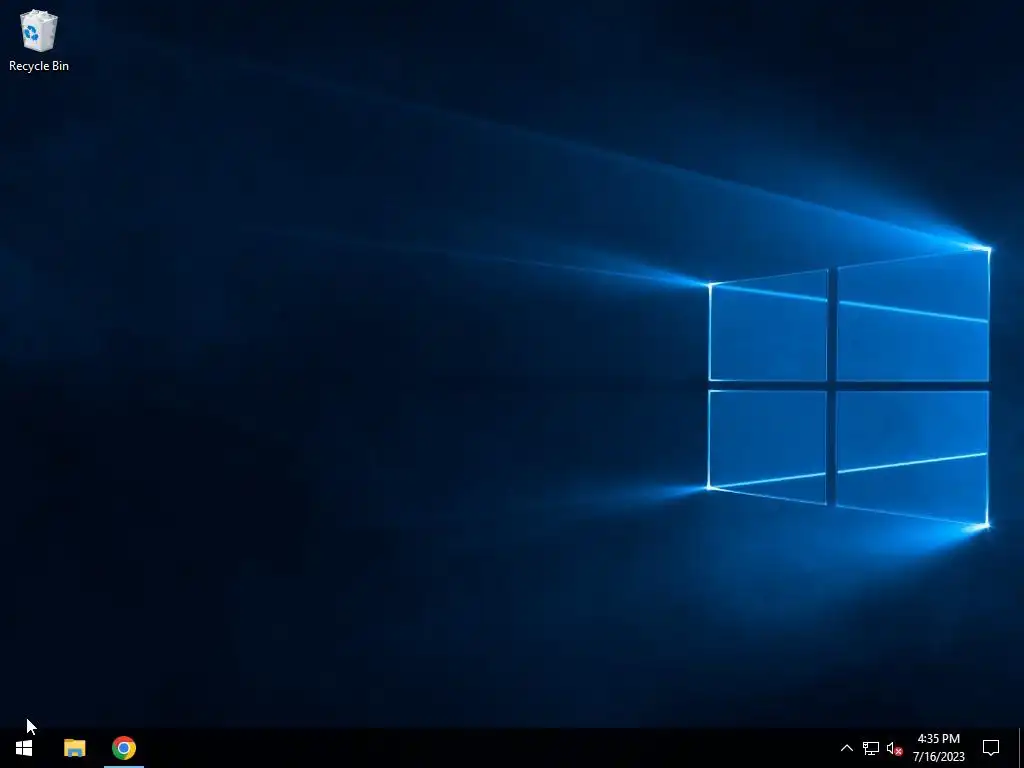Click the muted volume speaker icon
1024x768 pixels.
(895, 748)
